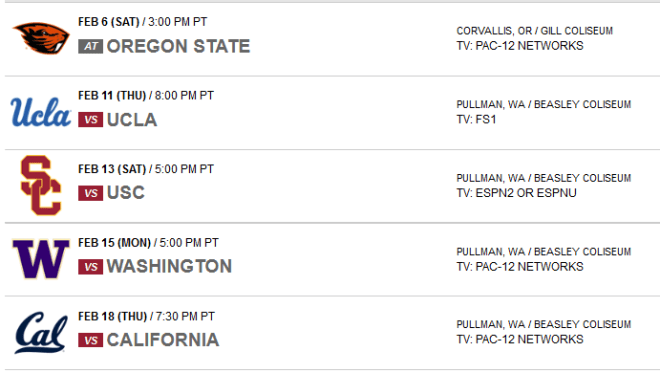
Task: Click the Corvallis, OR / Gill Coliseum venue
Action: coord(535,31)
